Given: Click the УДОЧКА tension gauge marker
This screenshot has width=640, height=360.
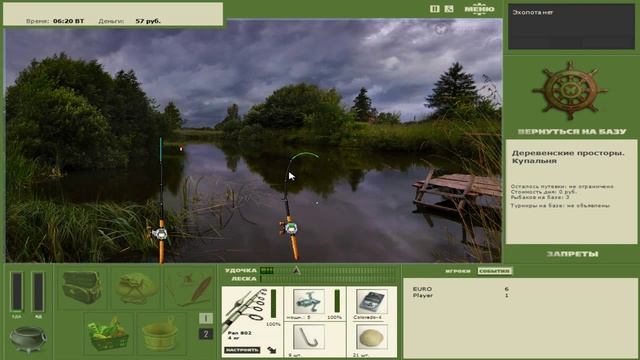Looking at the screenshot, I should [x=297, y=270].
